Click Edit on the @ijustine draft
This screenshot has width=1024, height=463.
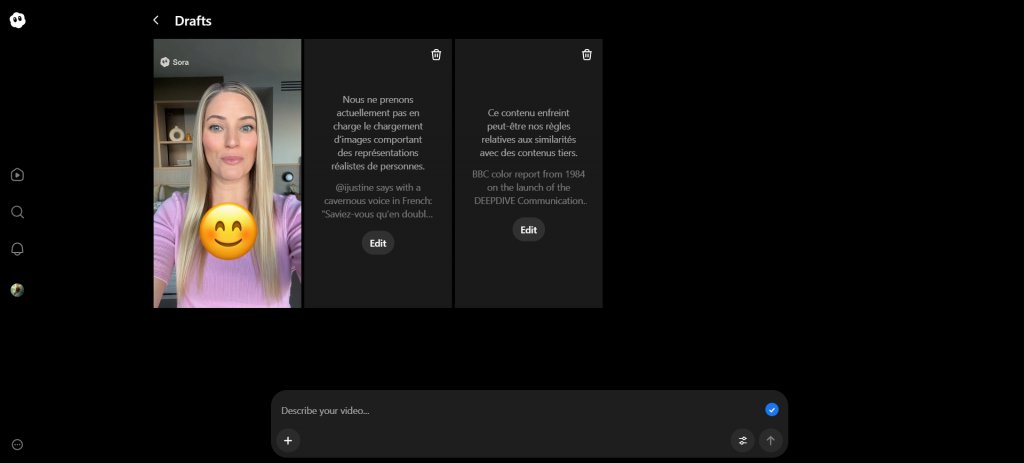point(378,243)
